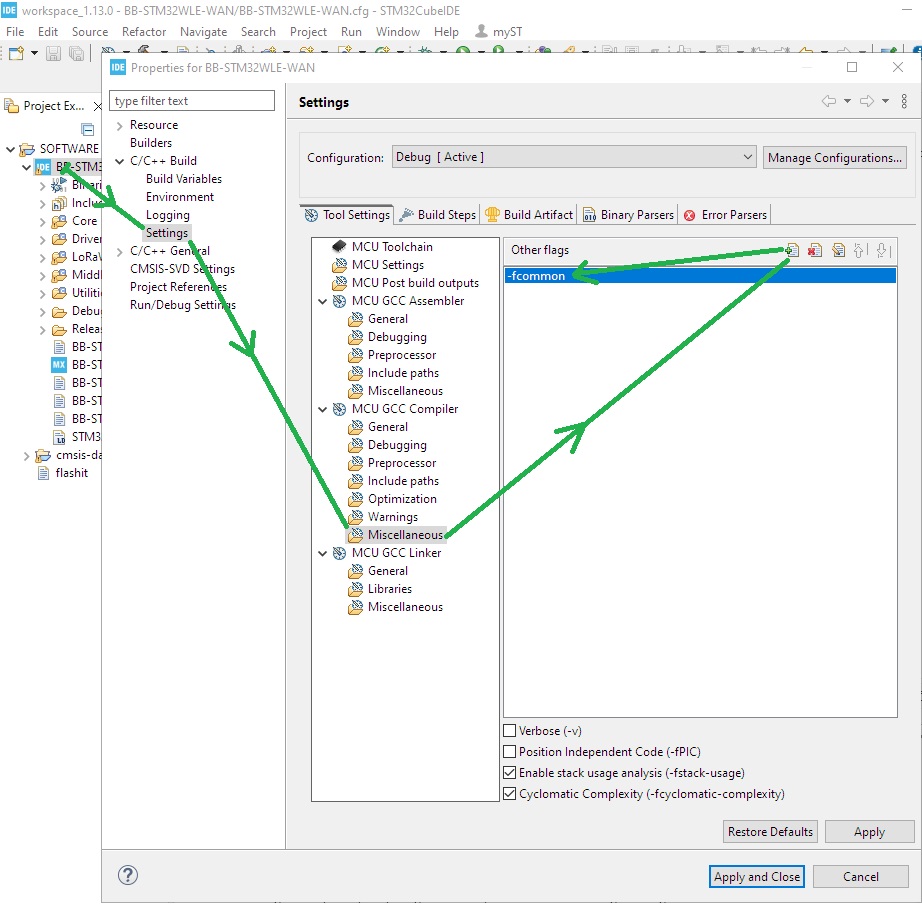The image size is (922, 912).
Task: Open MCU Post build outputs settings
Action: 415,283
